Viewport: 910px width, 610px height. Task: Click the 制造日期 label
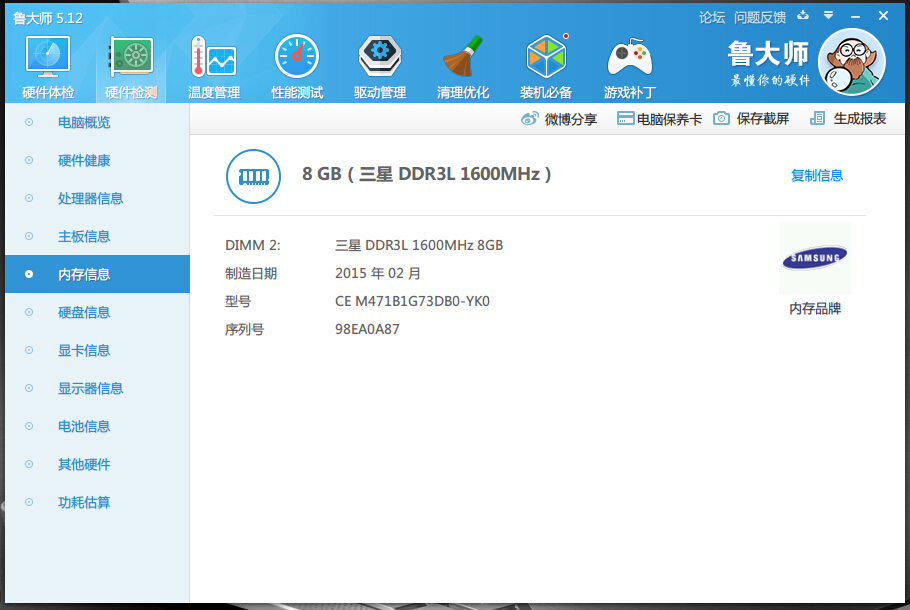coord(251,273)
